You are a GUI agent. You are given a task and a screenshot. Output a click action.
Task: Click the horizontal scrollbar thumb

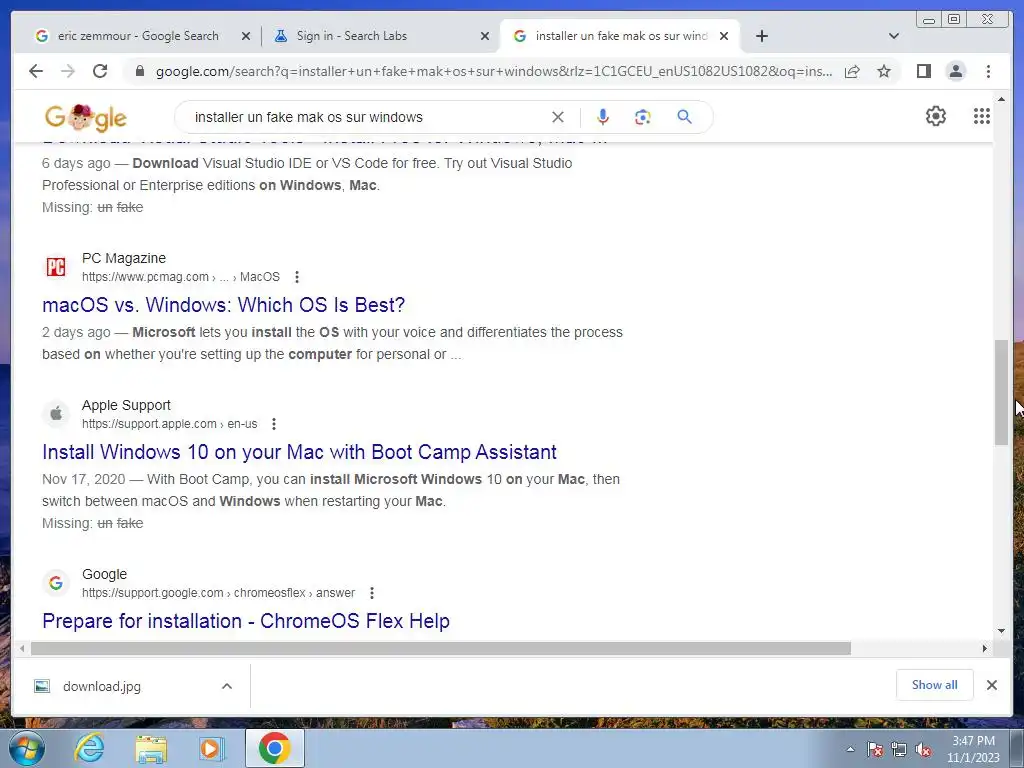pos(441,648)
